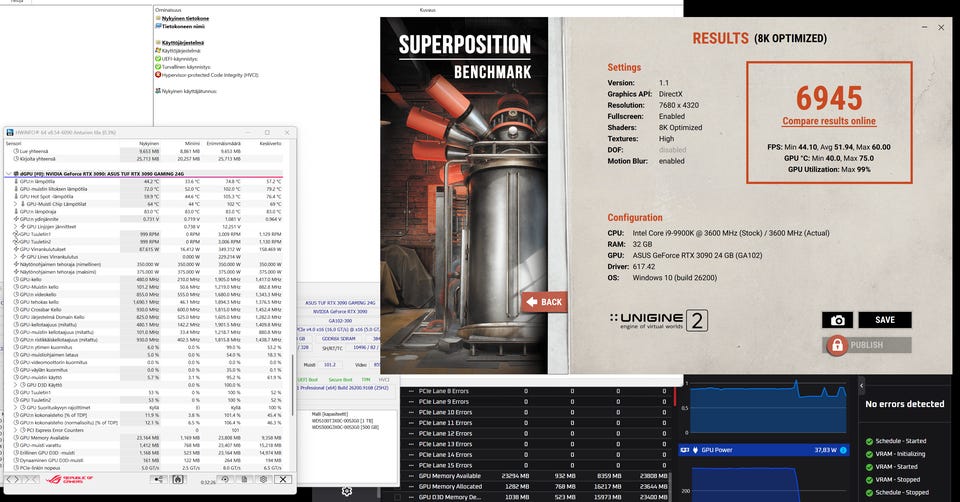The height and width of the screenshot is (502, 960).
Task: Click the gear icon below the disk list
Action: pyautogui.click(x=347, y=492)
